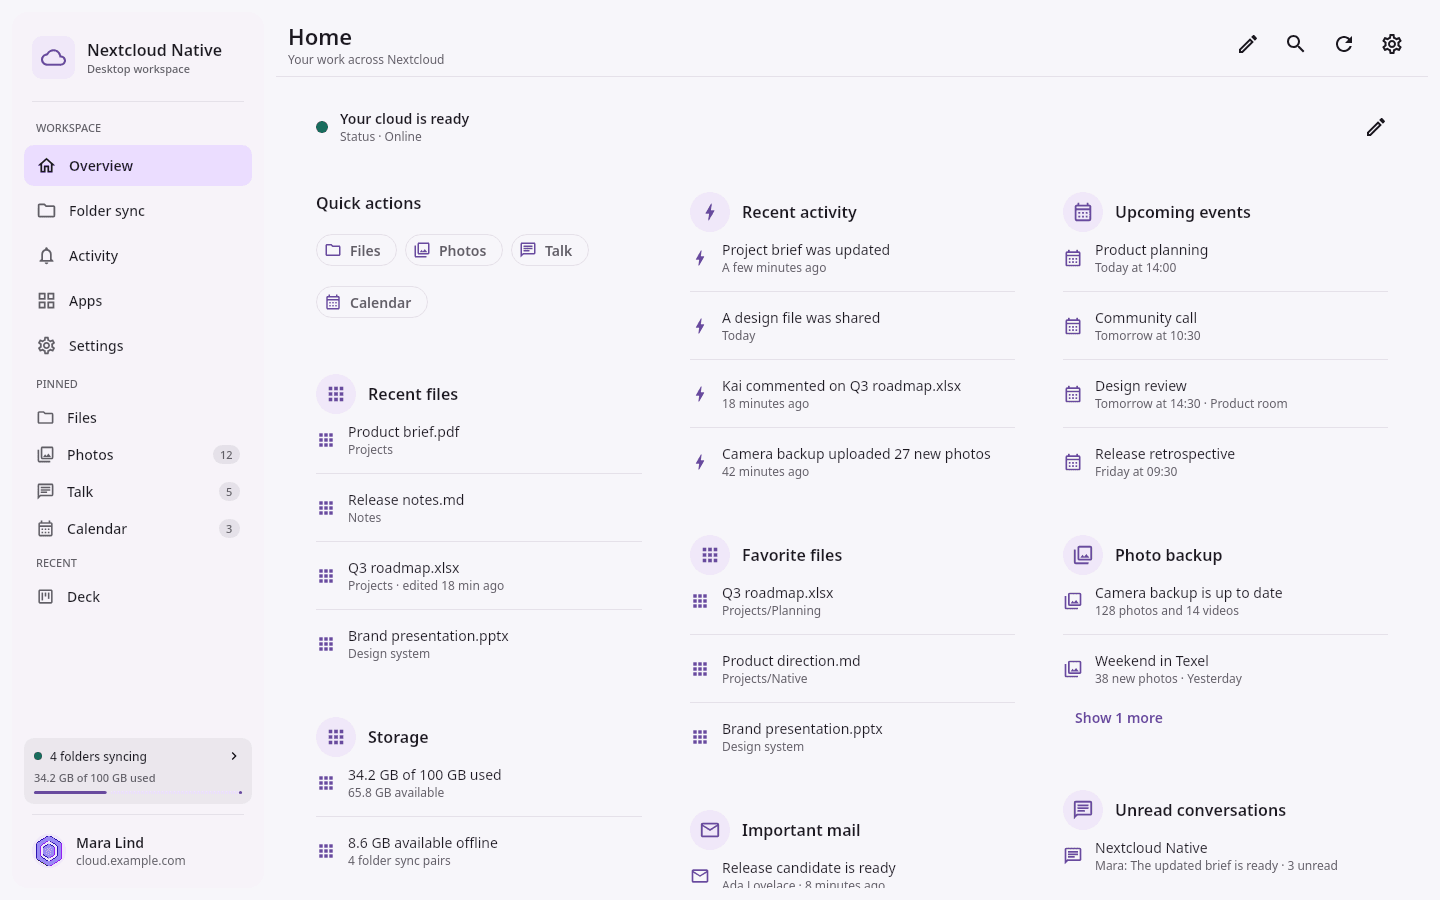This screenshot has width=1440, height=900.
Task: Open Settings in the sidebar
Action: [x=138, y=346]
